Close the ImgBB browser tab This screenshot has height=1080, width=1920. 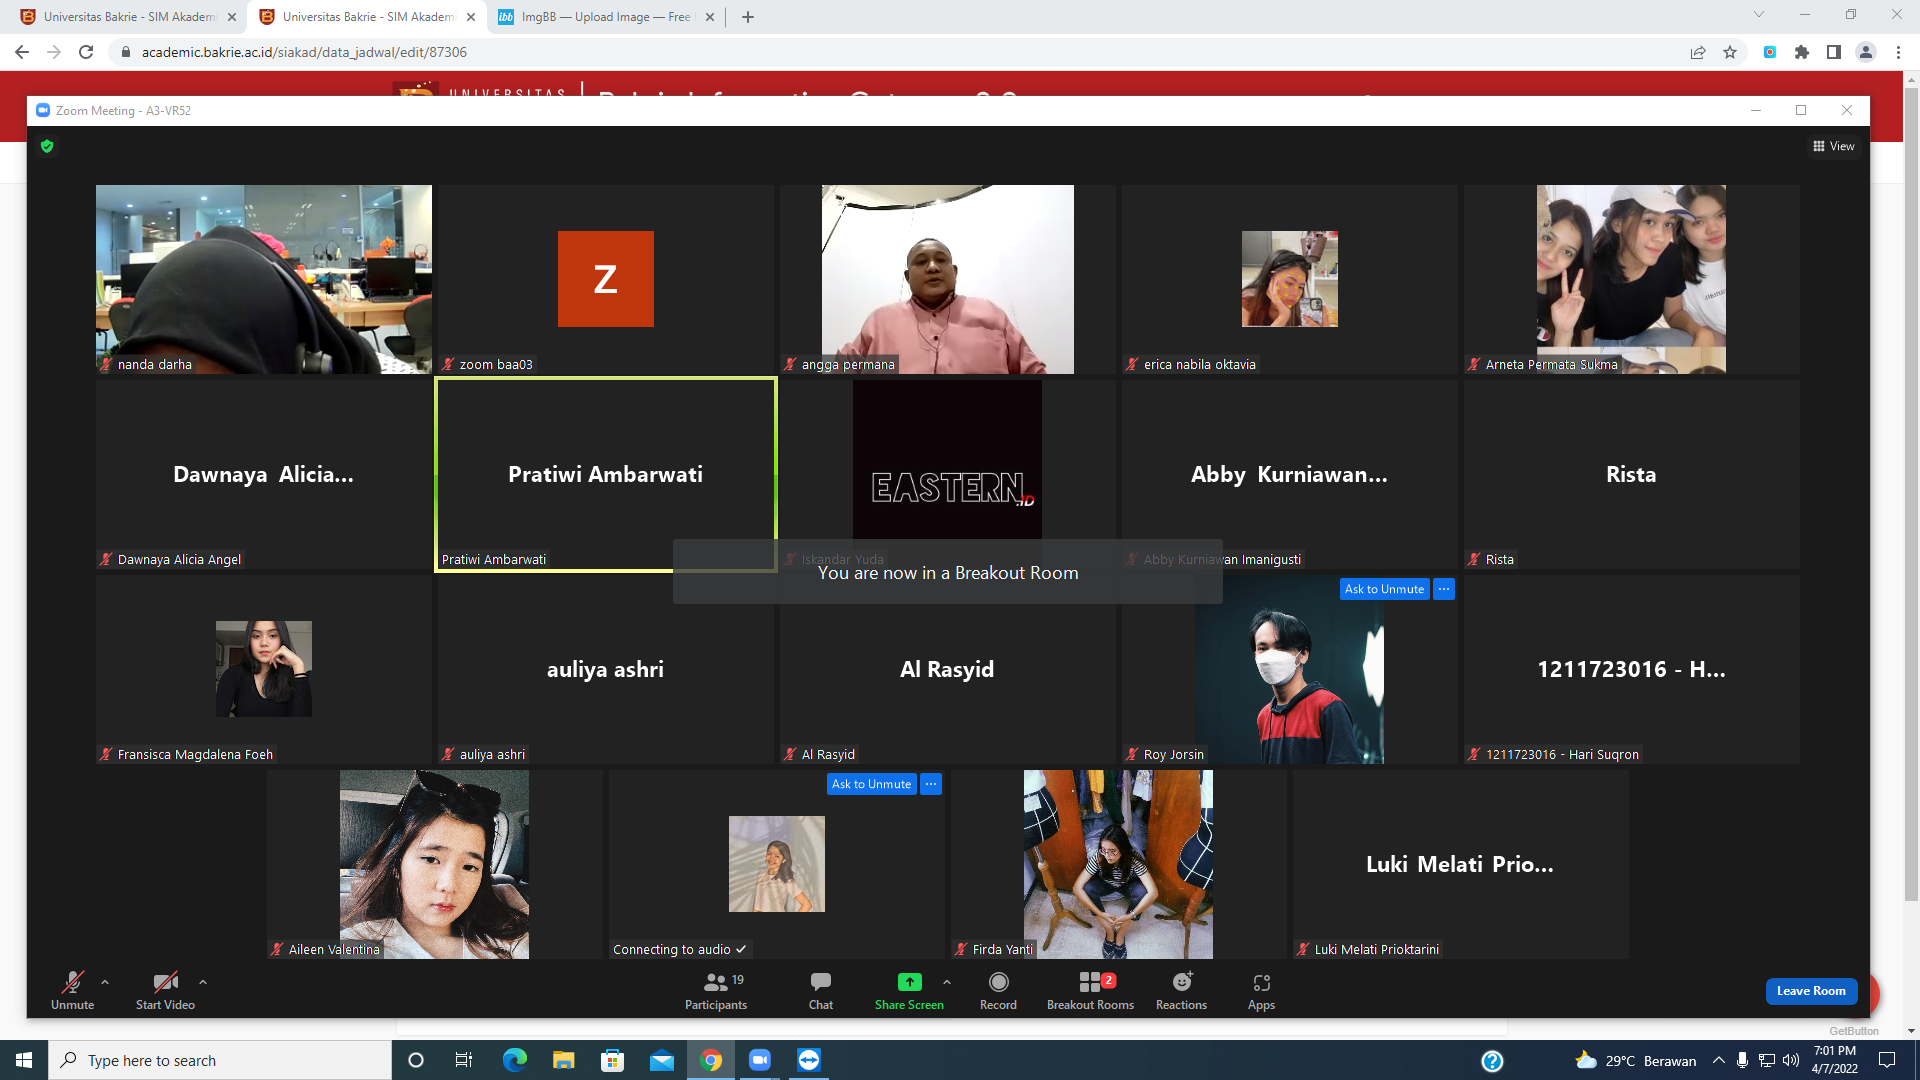pyautogui.click(x=710, y=17)
